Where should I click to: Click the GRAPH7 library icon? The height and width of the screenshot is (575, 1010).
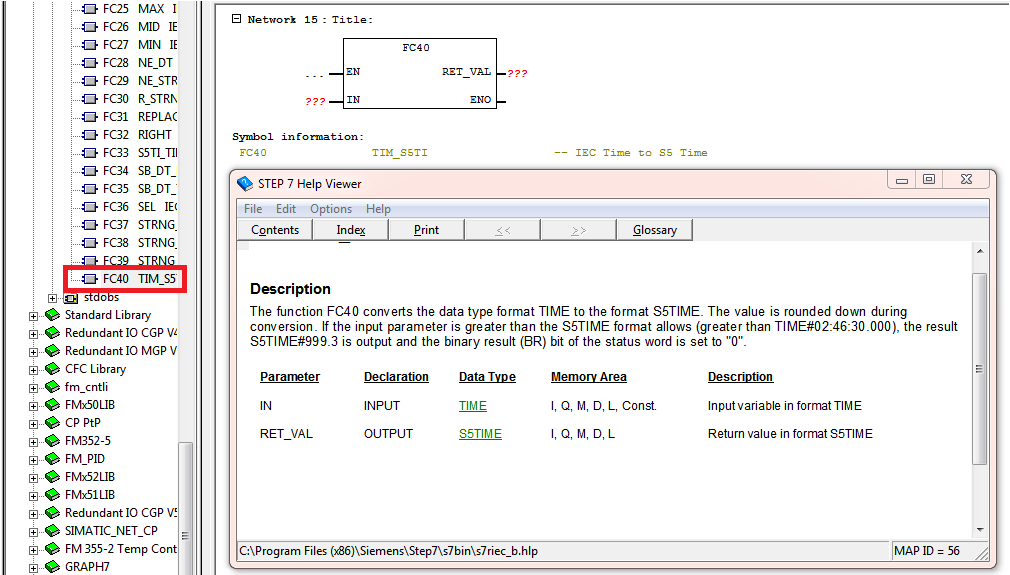coord(53,567)
